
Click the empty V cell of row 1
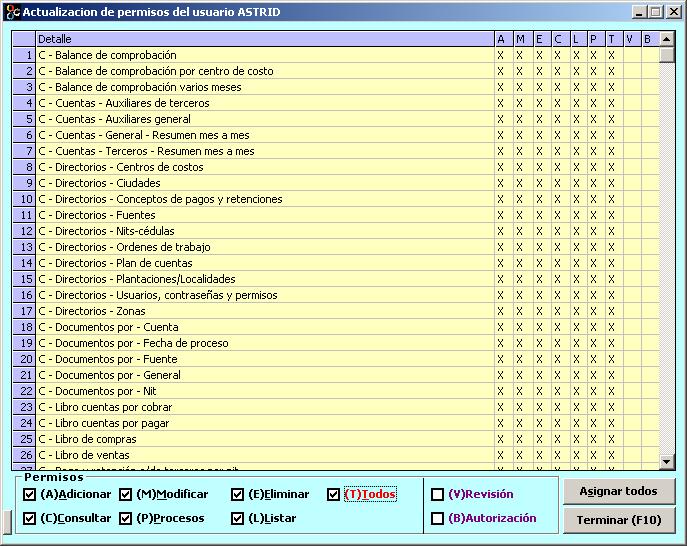(632, 55)
